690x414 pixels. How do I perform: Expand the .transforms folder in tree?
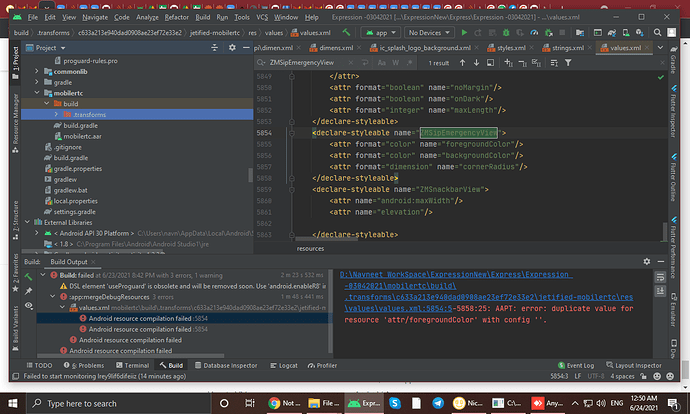click(x=56, y=115)
